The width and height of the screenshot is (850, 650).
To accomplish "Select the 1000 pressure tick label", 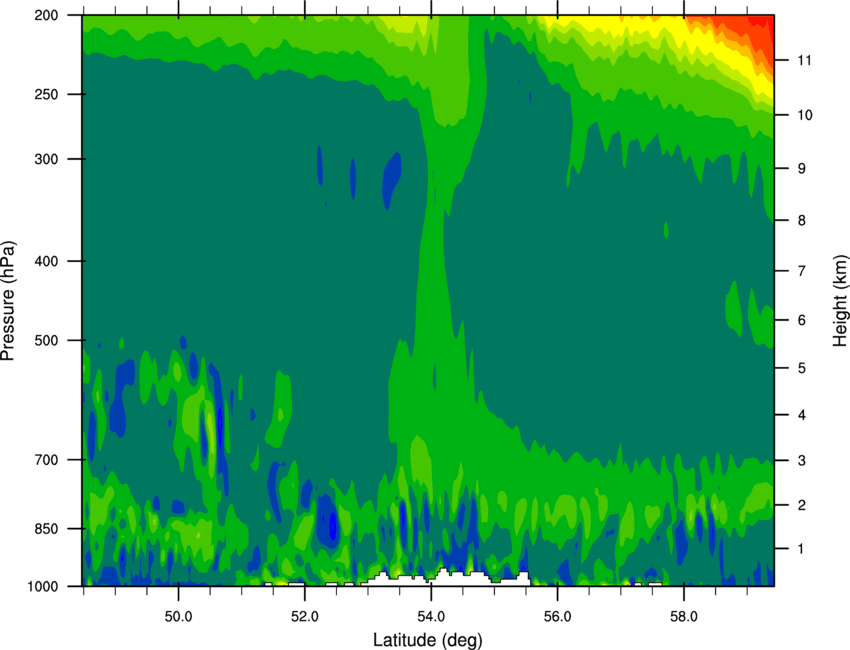I will point(42,587).
